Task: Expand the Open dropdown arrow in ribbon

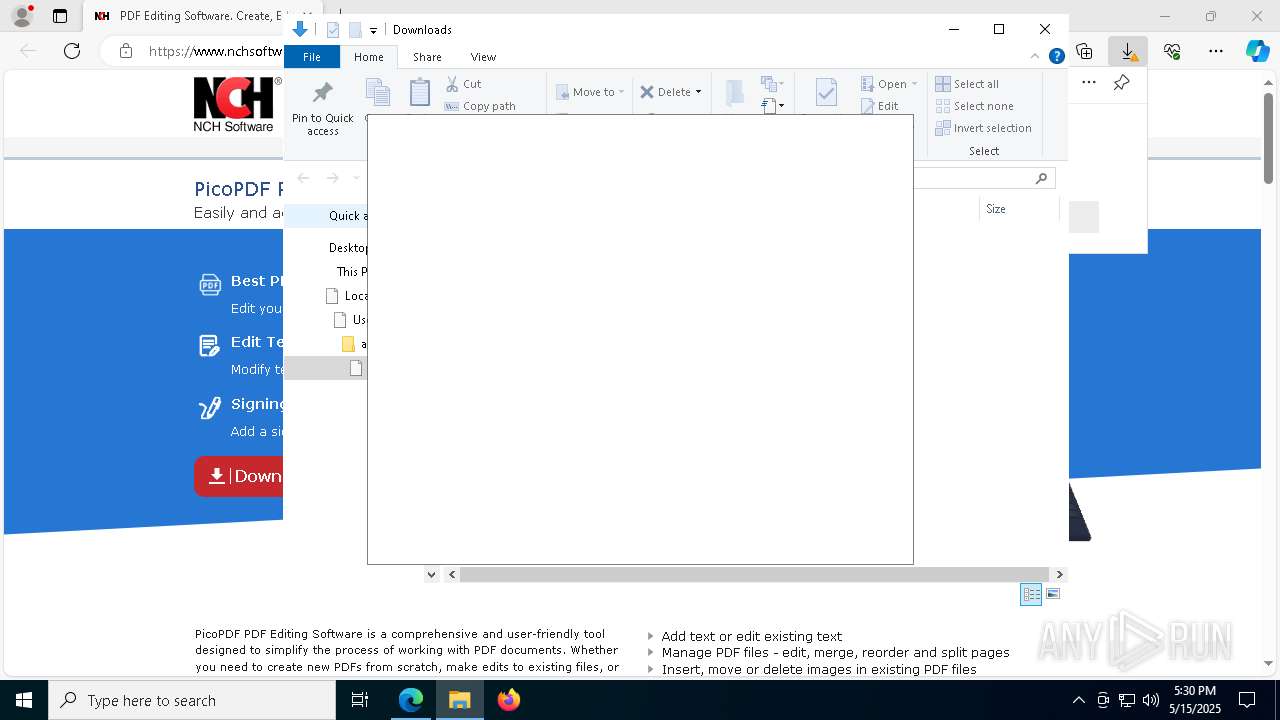Action: tap(914, 84)
